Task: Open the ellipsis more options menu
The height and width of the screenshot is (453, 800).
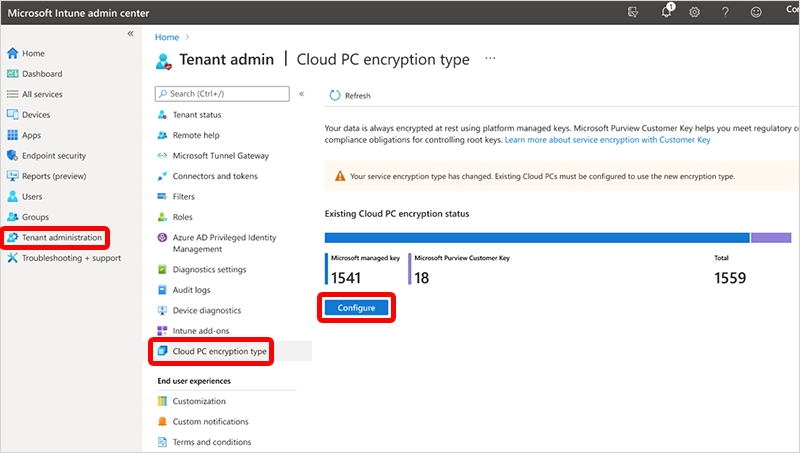Action: point(490,59)
